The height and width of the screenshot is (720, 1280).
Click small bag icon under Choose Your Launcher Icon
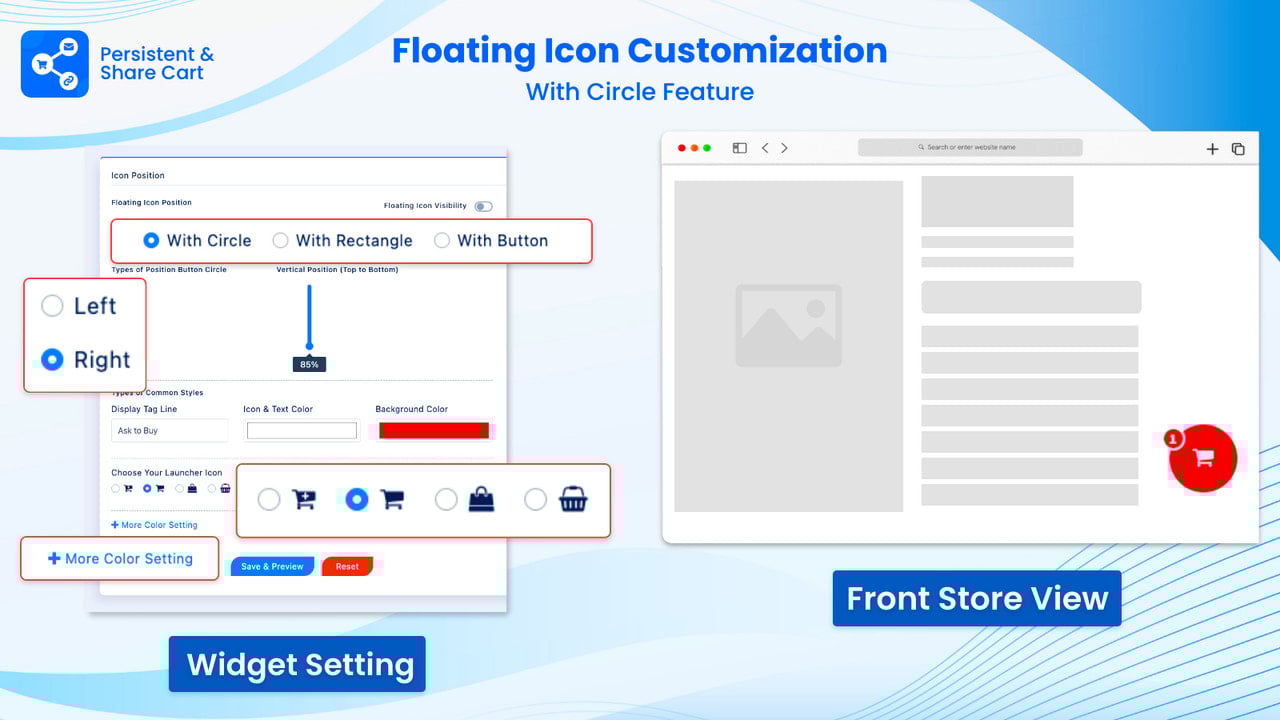(192, 489)
